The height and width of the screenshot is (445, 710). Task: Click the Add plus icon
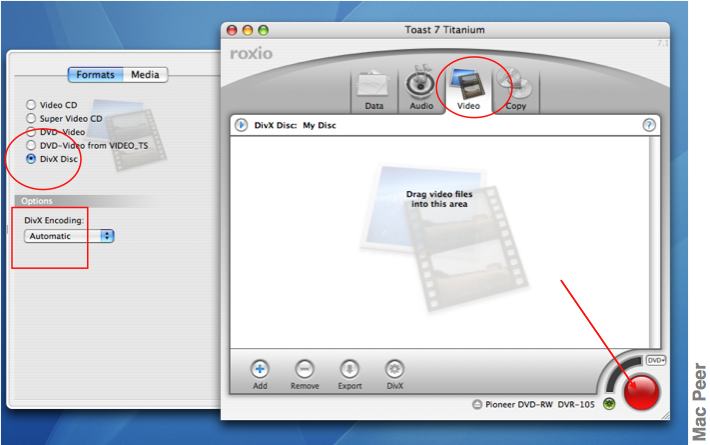click(260, 369)
